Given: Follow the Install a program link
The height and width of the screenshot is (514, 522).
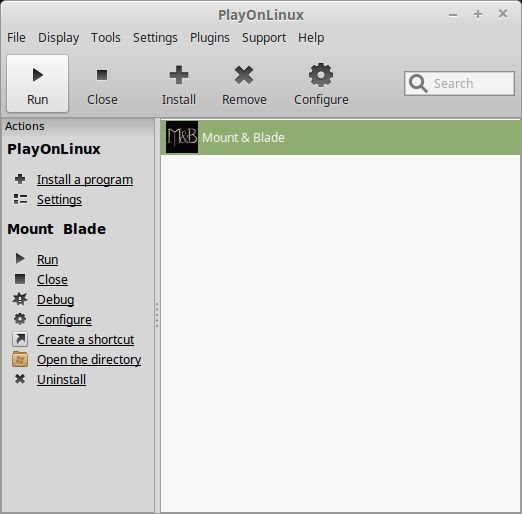Looking at the screenshot, I should 85,180.
